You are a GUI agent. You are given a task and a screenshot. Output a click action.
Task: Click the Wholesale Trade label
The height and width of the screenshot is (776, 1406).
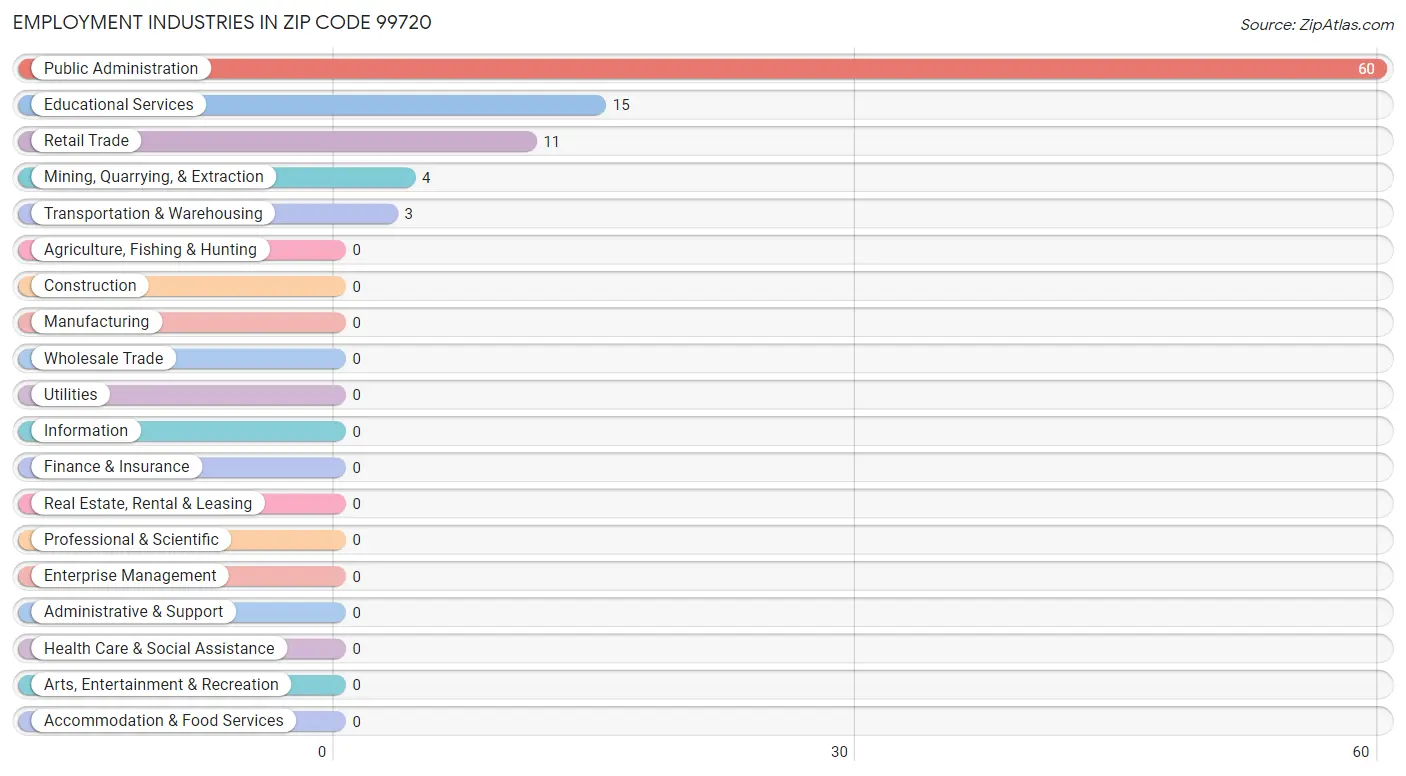(x=103, y=358)
